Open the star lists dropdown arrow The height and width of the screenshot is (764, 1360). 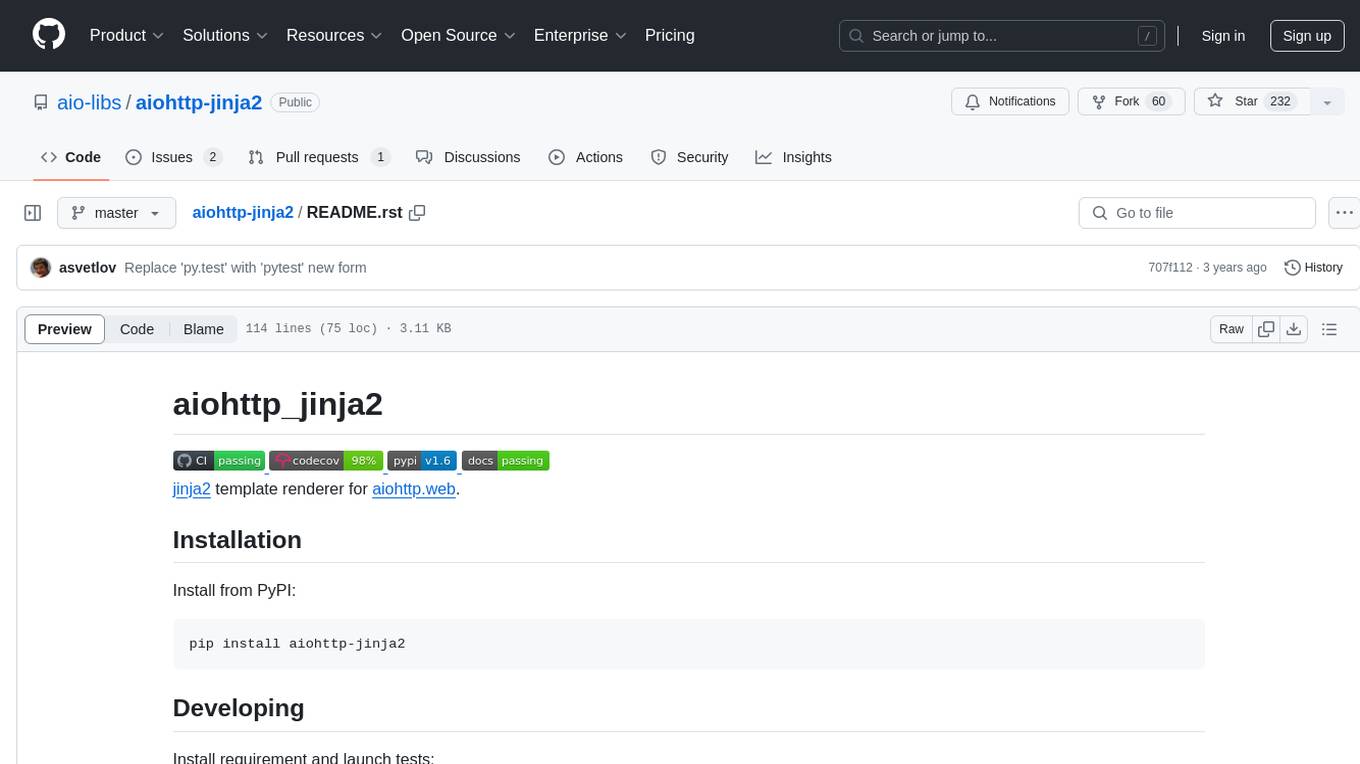[1327, 102]
